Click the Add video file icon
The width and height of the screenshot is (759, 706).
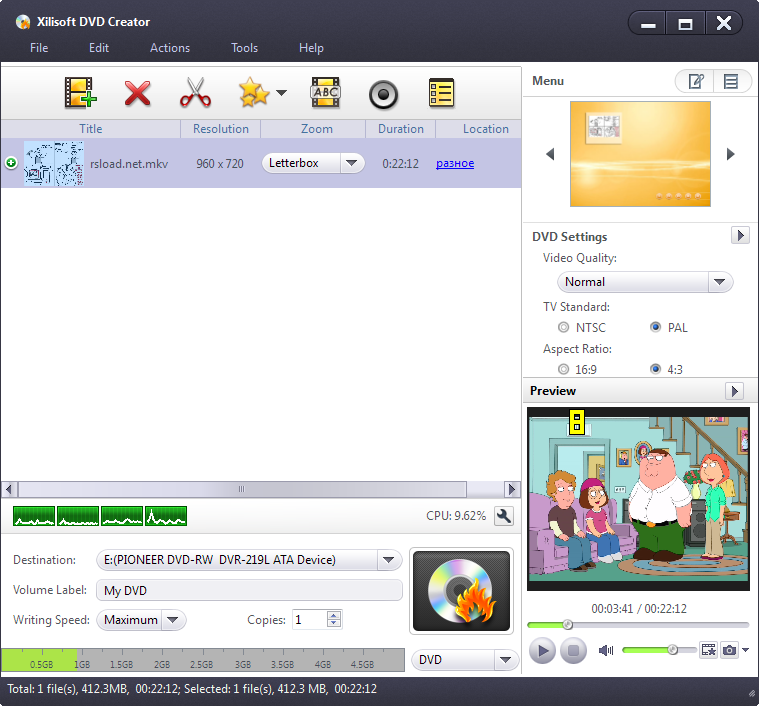point(80,92)
